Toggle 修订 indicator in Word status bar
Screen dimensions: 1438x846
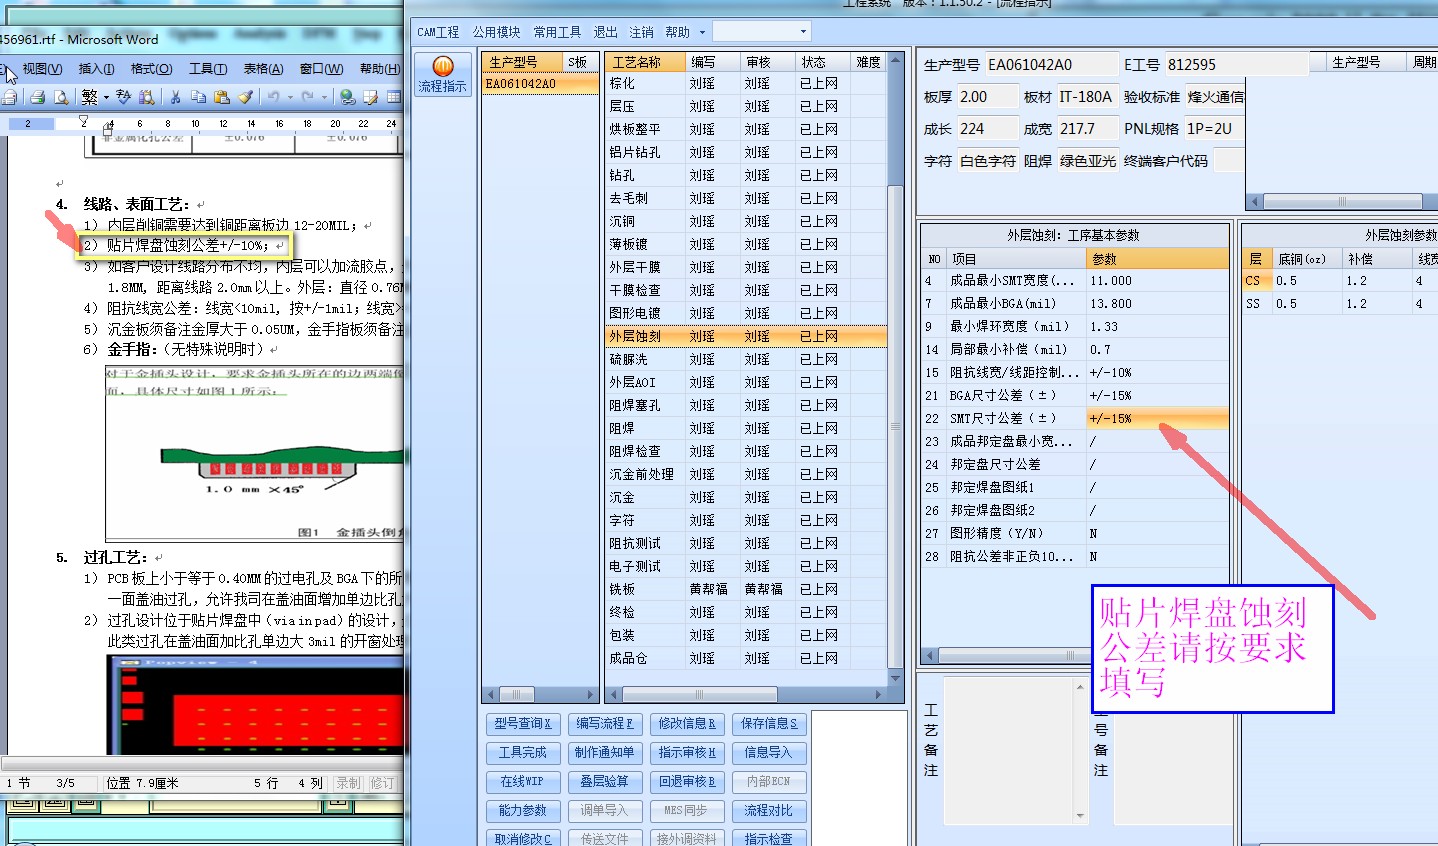(382, 783)
